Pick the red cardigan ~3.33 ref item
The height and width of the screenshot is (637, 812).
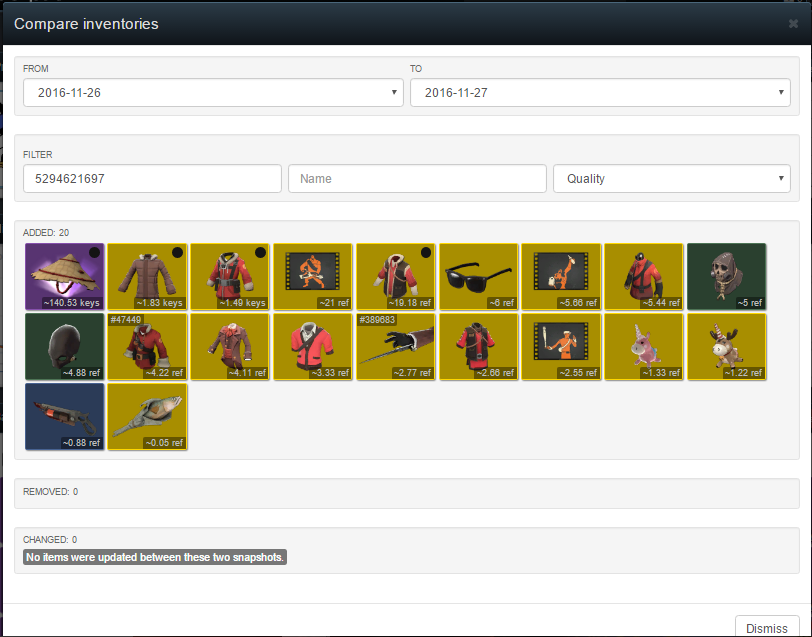pyautogui.click(x=313, y=346)
